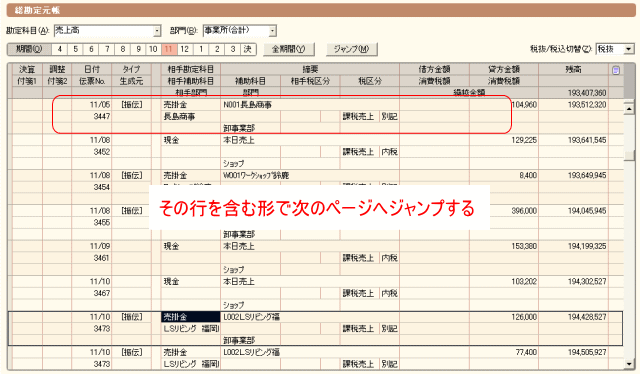Select period month 7
The height and width of the screenshot is (374, 640).
[x=107, y=49]
